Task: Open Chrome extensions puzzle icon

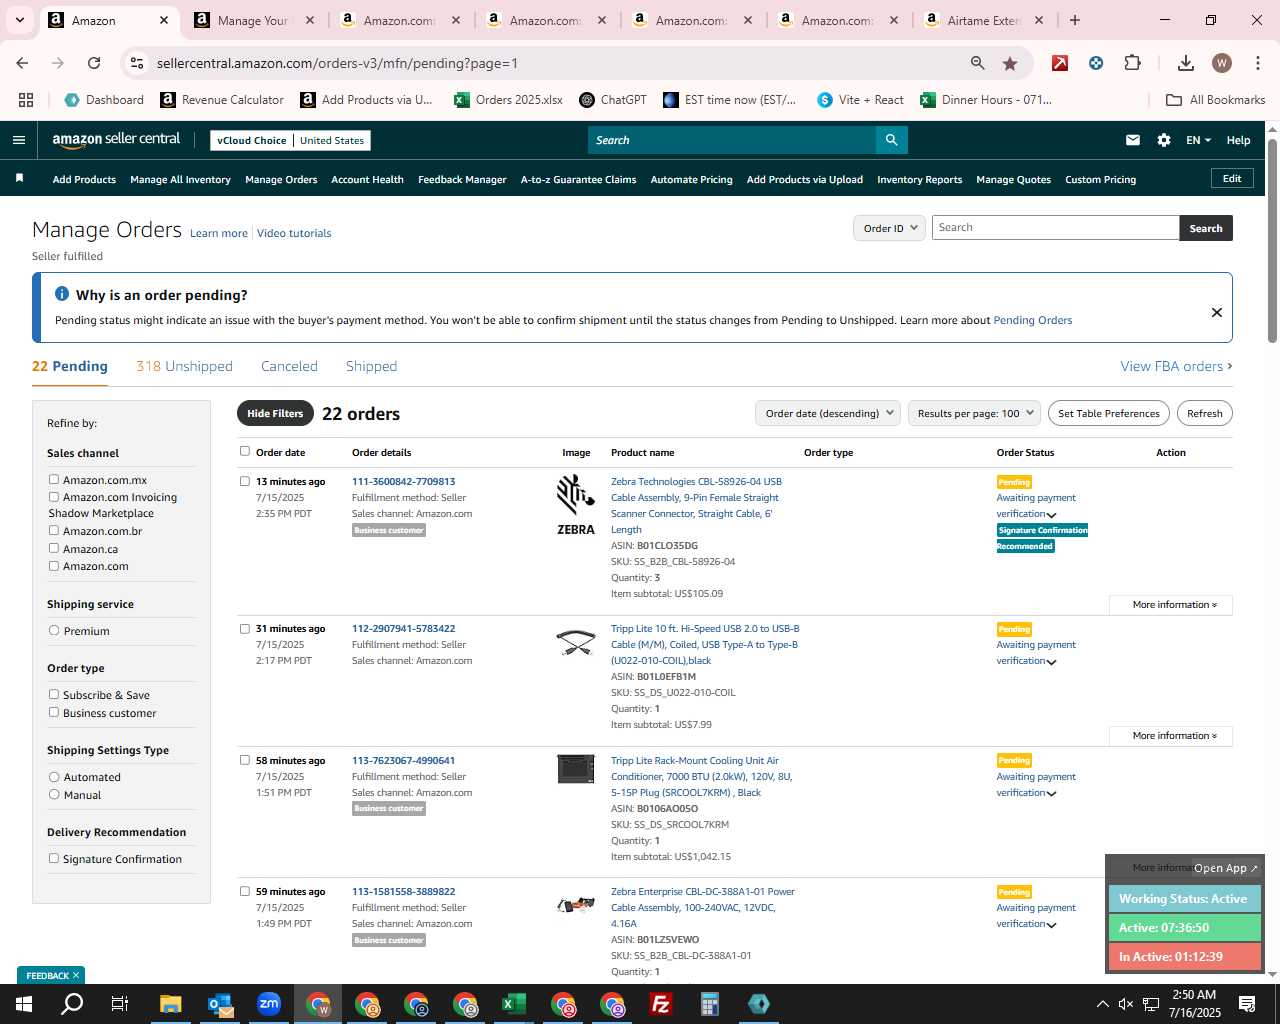Action: click(1132, 63)
